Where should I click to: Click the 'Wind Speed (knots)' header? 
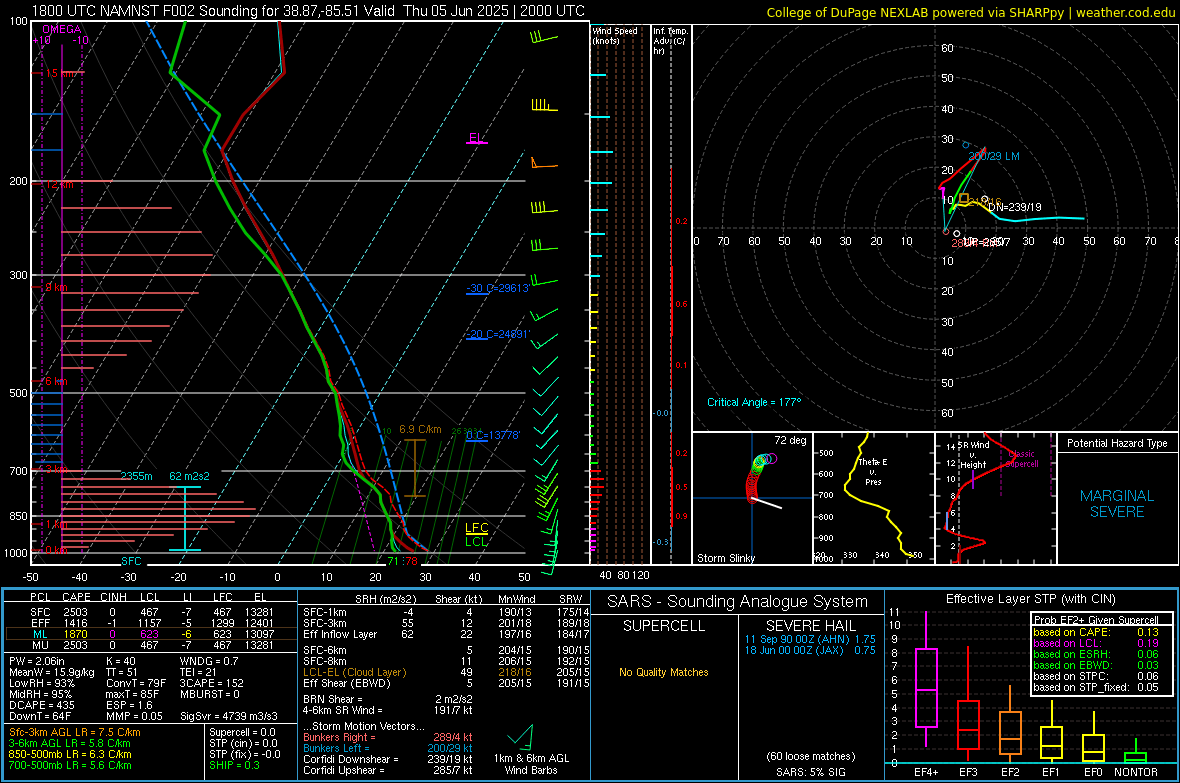point(615,35)
